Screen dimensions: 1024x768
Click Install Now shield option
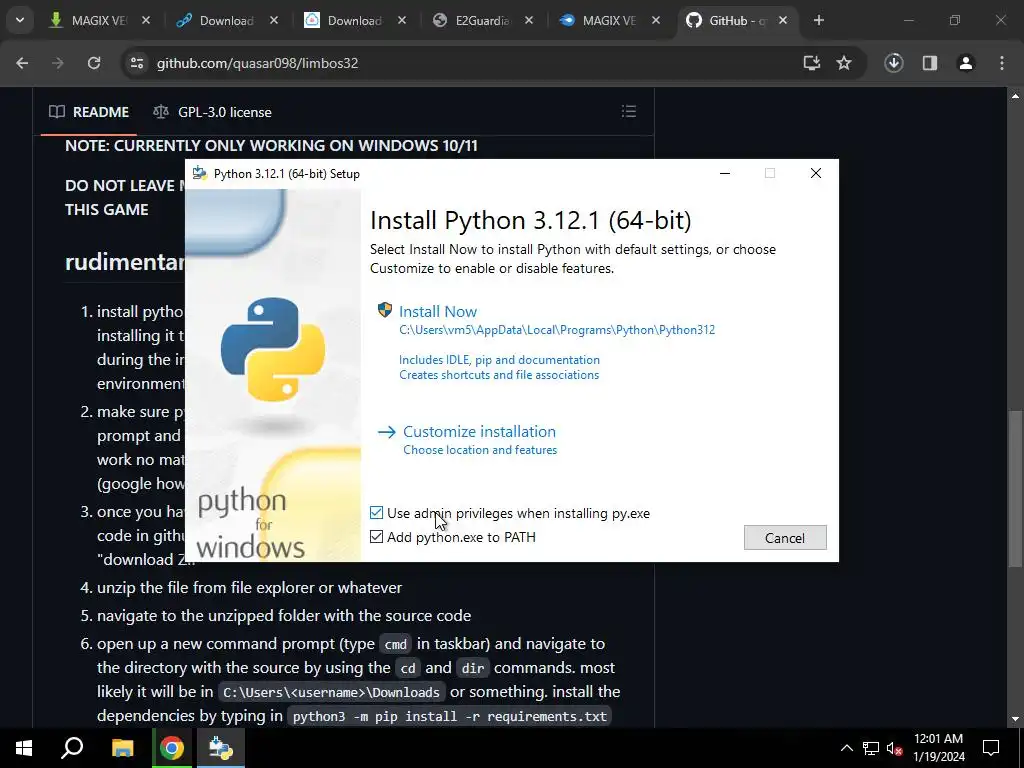(438, 312)
